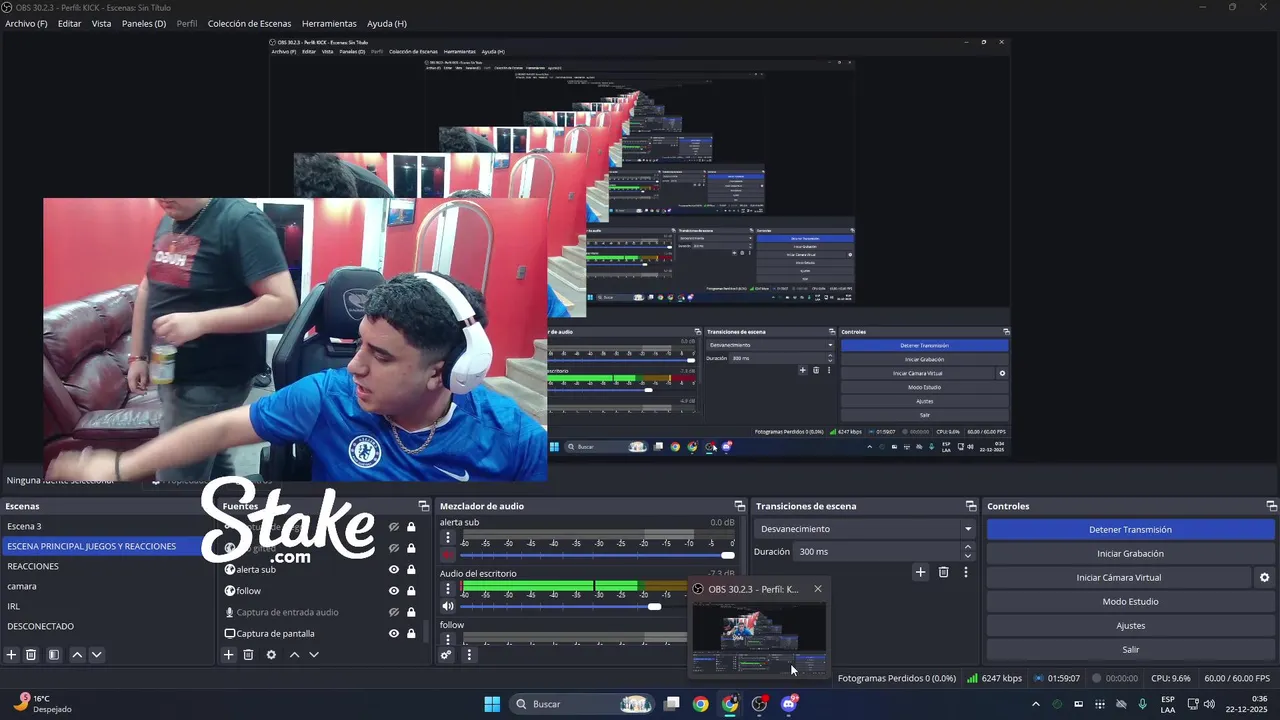Screen dimensions: 1280x720
Task: Move the selected source down in Fuentes
Action: [x=313, y=655]
